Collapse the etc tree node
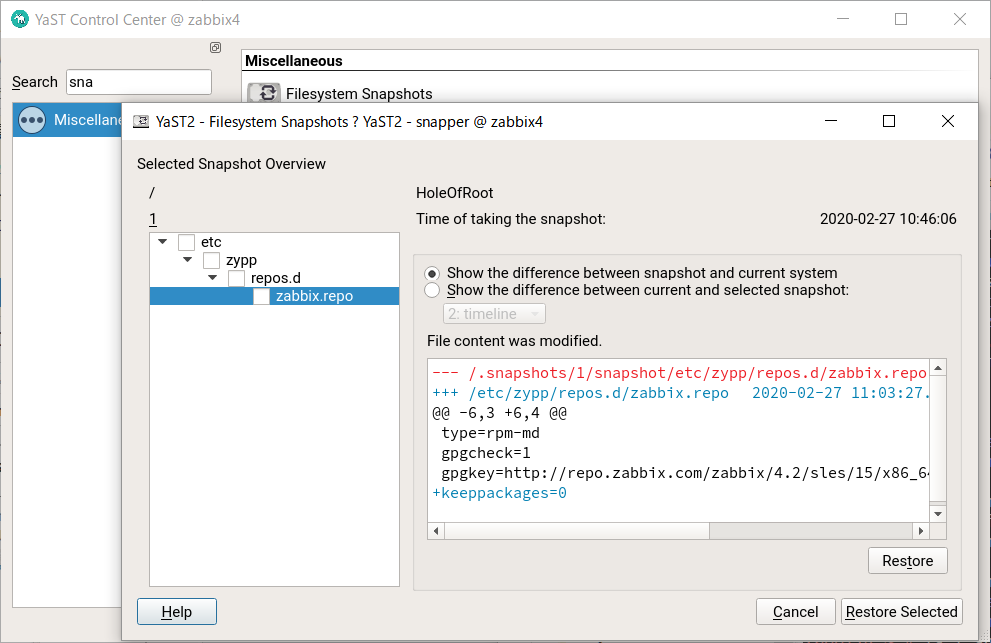This screenshot has width=991, height=643. [x=162, y=242]
